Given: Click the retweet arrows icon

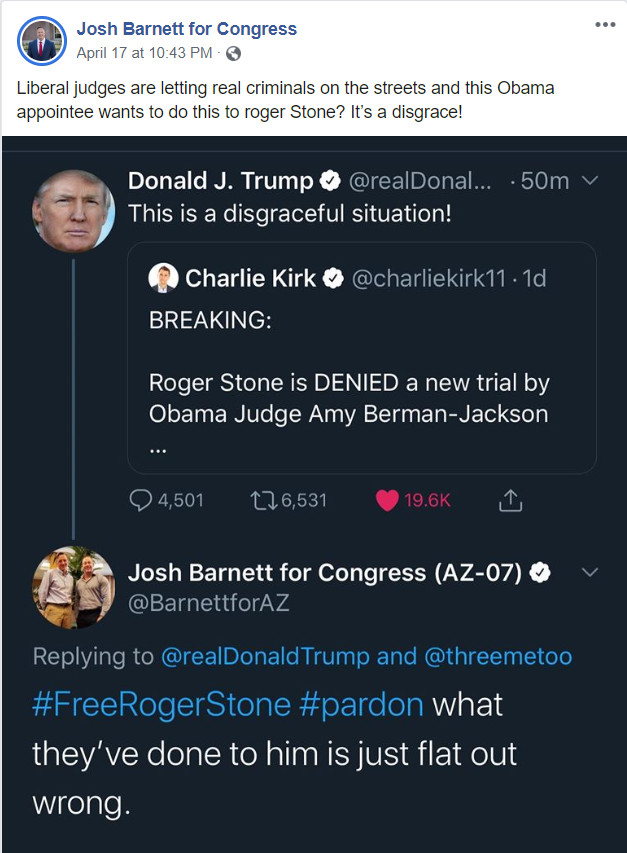Looking at the screenshot, I should pyautogui.click(x=259, y=500).
